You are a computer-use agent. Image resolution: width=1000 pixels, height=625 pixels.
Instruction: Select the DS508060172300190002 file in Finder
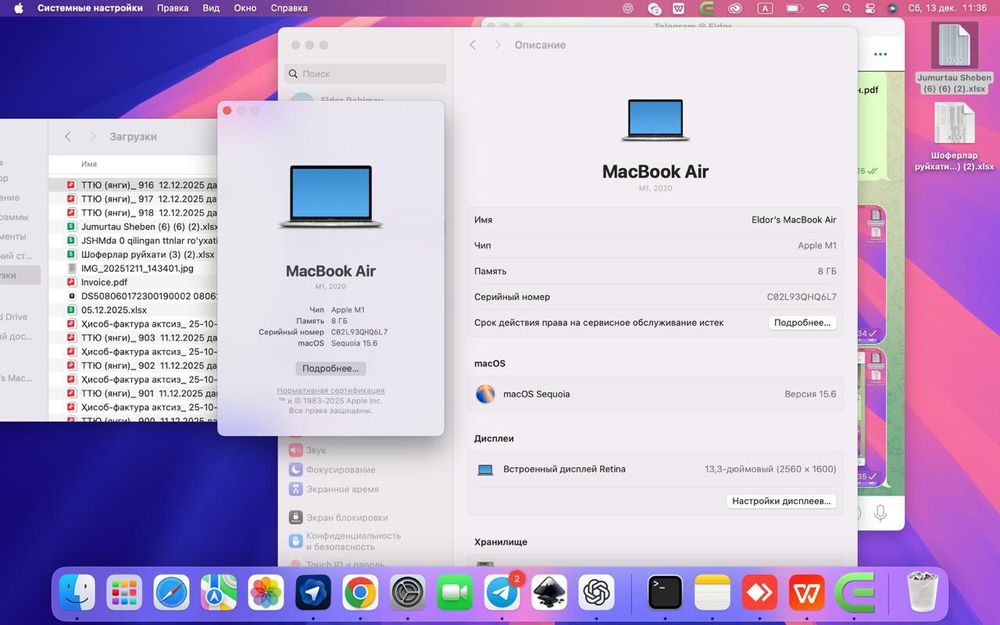click(x=134, y=296)
